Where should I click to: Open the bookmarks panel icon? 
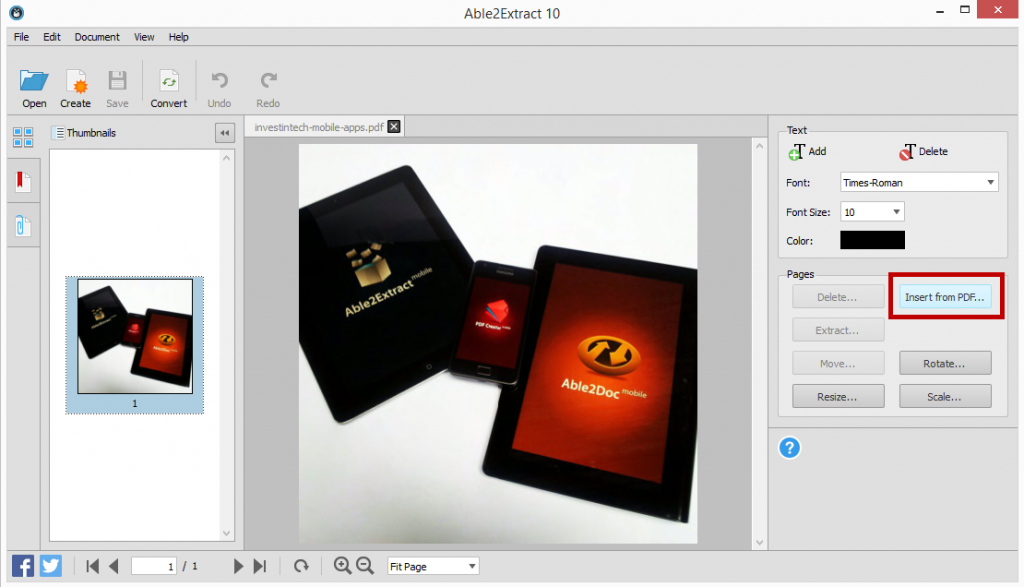click(23, 182)
